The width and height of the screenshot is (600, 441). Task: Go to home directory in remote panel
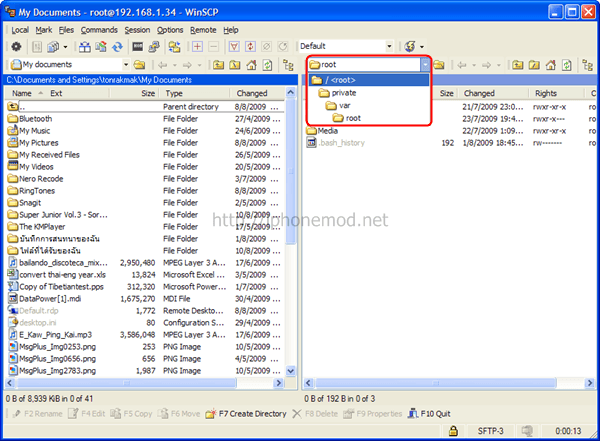point(551,65)
